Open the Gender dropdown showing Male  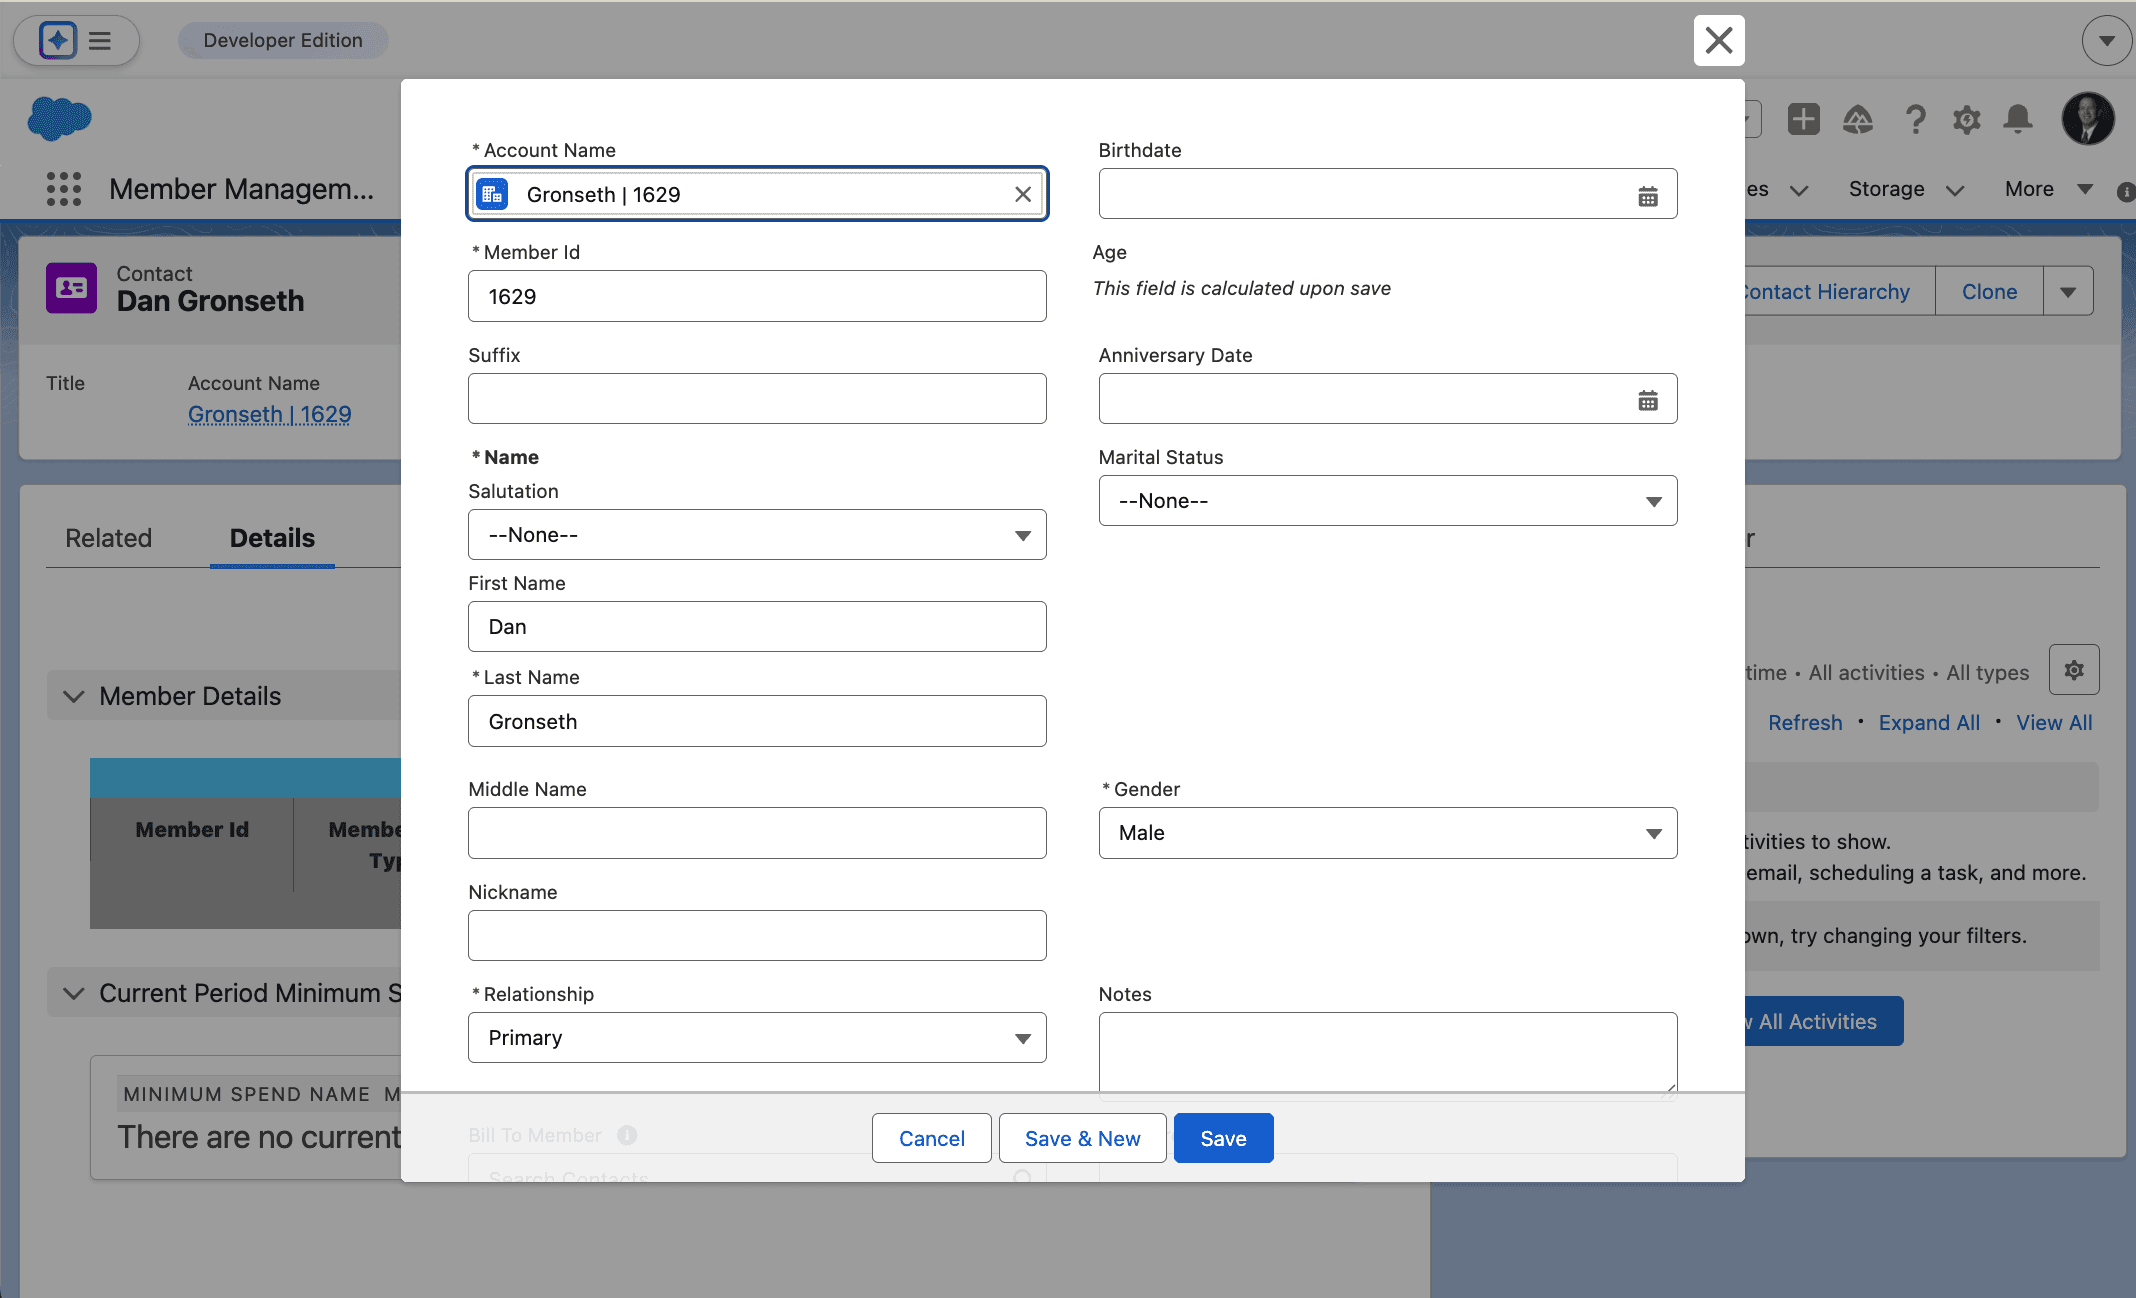(1387, 833)
